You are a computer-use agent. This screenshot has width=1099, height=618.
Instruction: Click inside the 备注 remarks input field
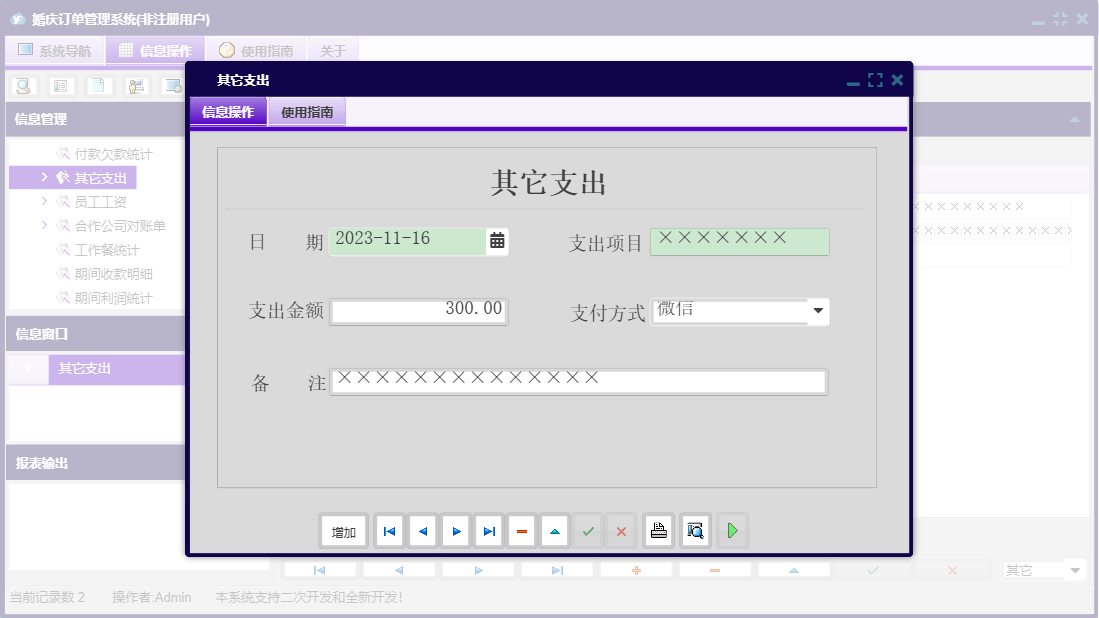[580, 381]
